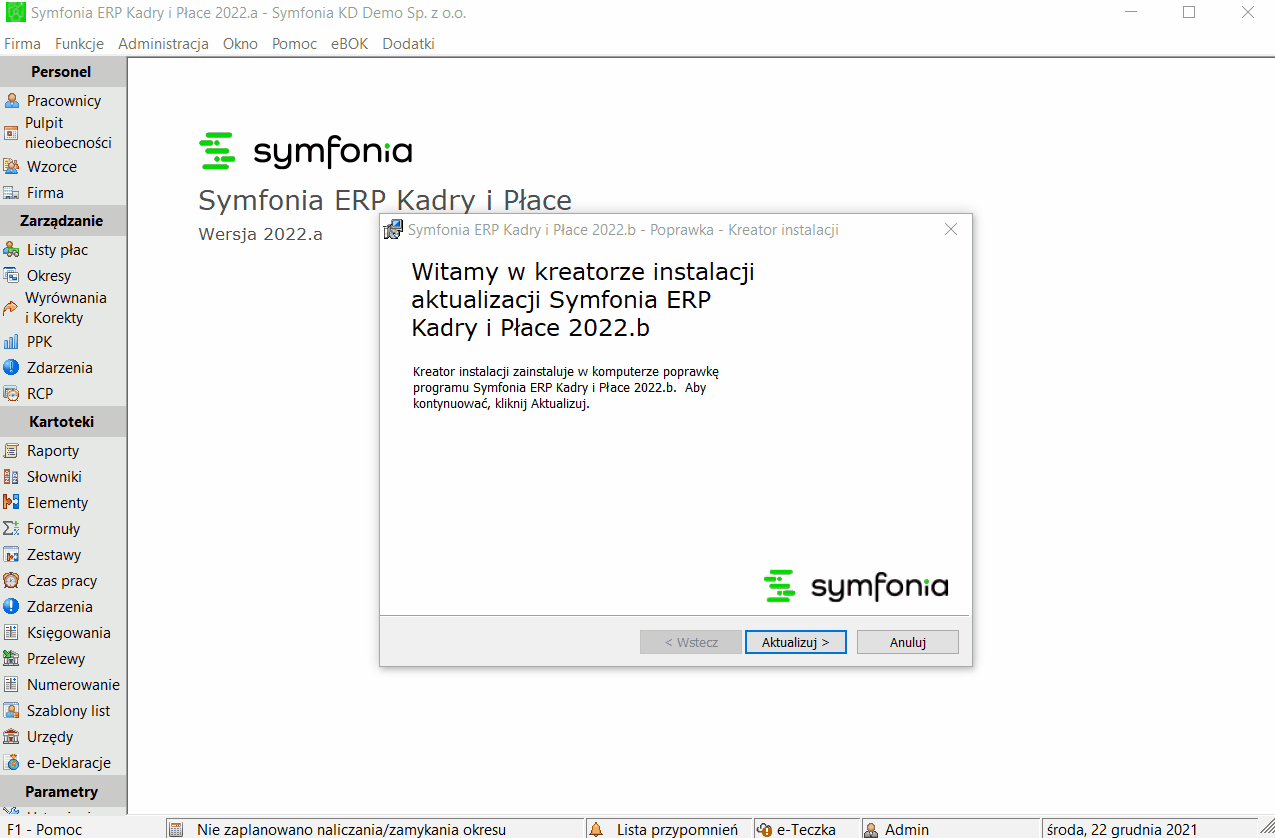Open Pracownicy via its person icon

click(x=12, y=101)
